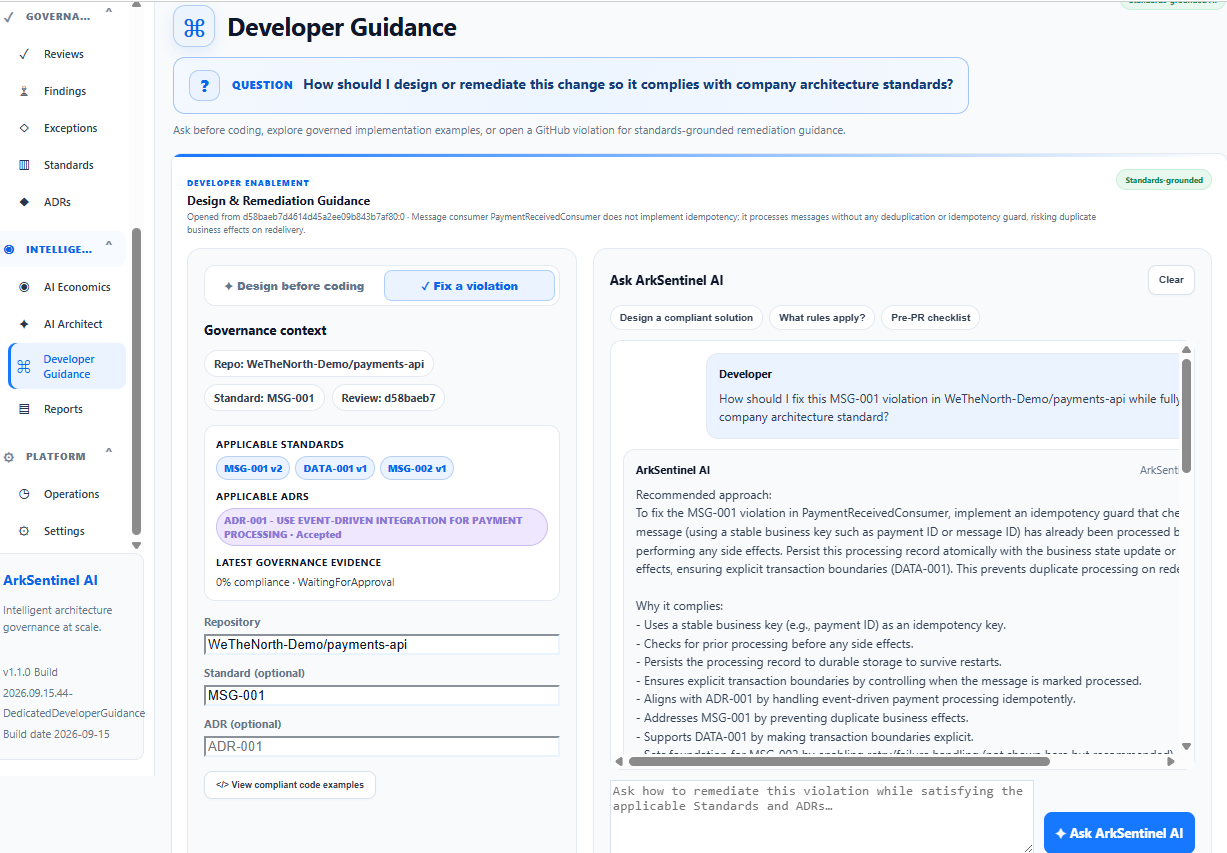
Task: Click the AI Architect sparkle icon
Action: (24, 324)
